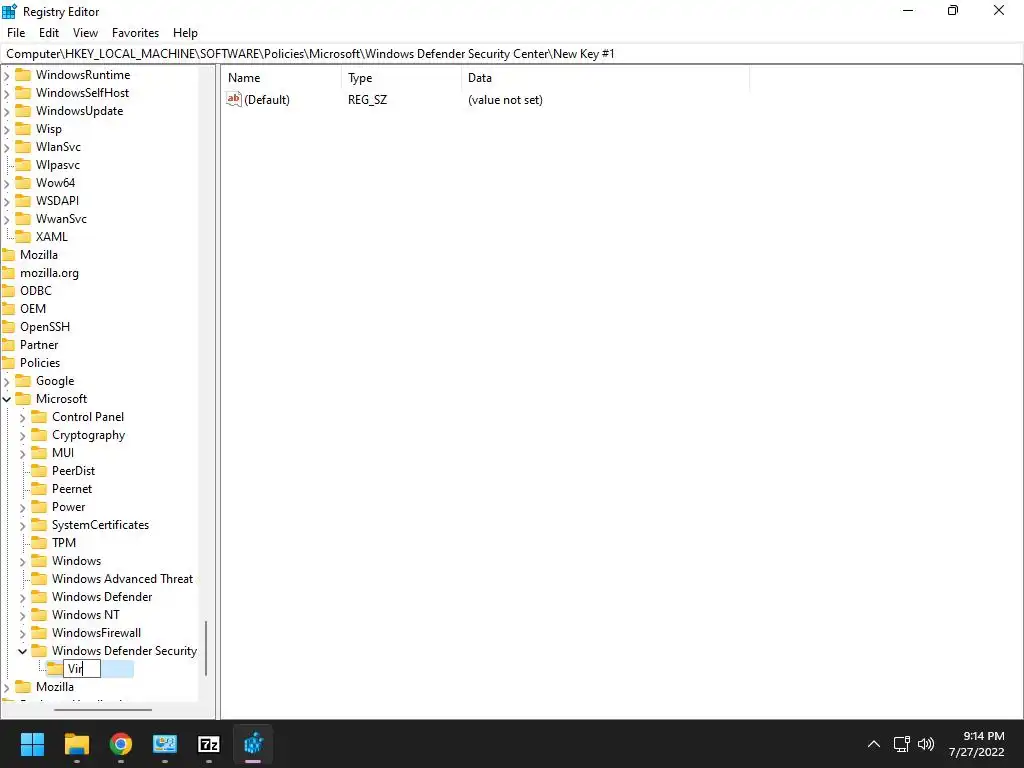The width and height of the screenshot is (1024, 768).
Task: Select the WwanSvc folder icon
Action: coord(23,219)
